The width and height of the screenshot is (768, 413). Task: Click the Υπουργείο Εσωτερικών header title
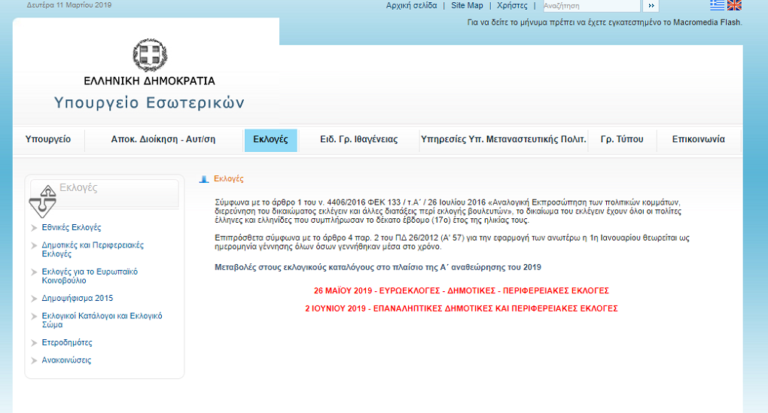click(x=149, y=103)
